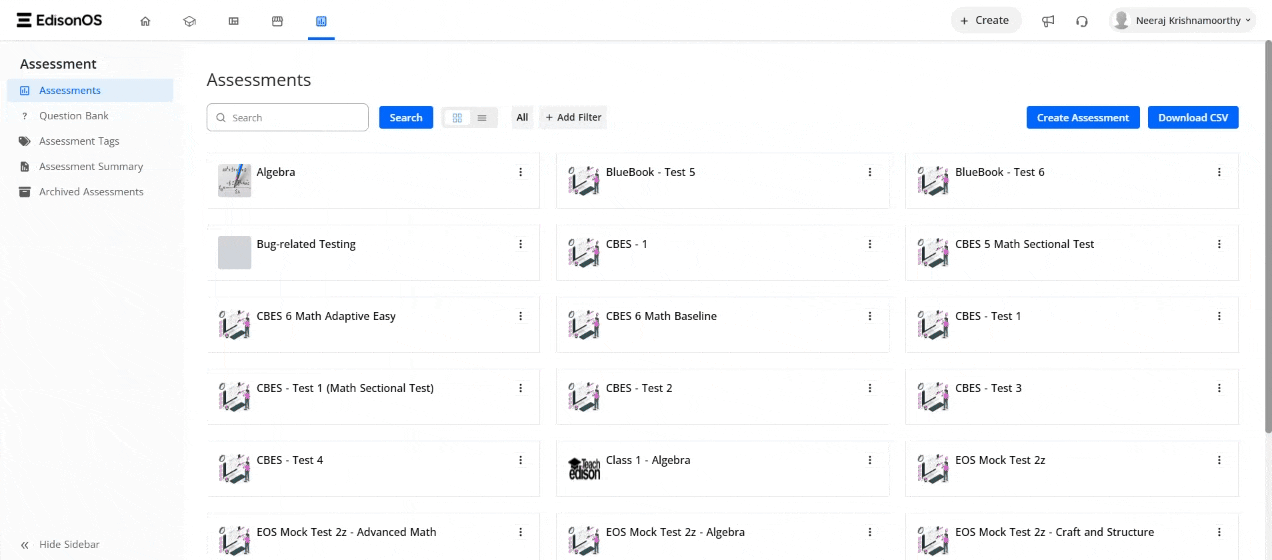1272x560 pixels.
Task: Open the options menu for EOS Mock Test 2z
Action: 1219,460
